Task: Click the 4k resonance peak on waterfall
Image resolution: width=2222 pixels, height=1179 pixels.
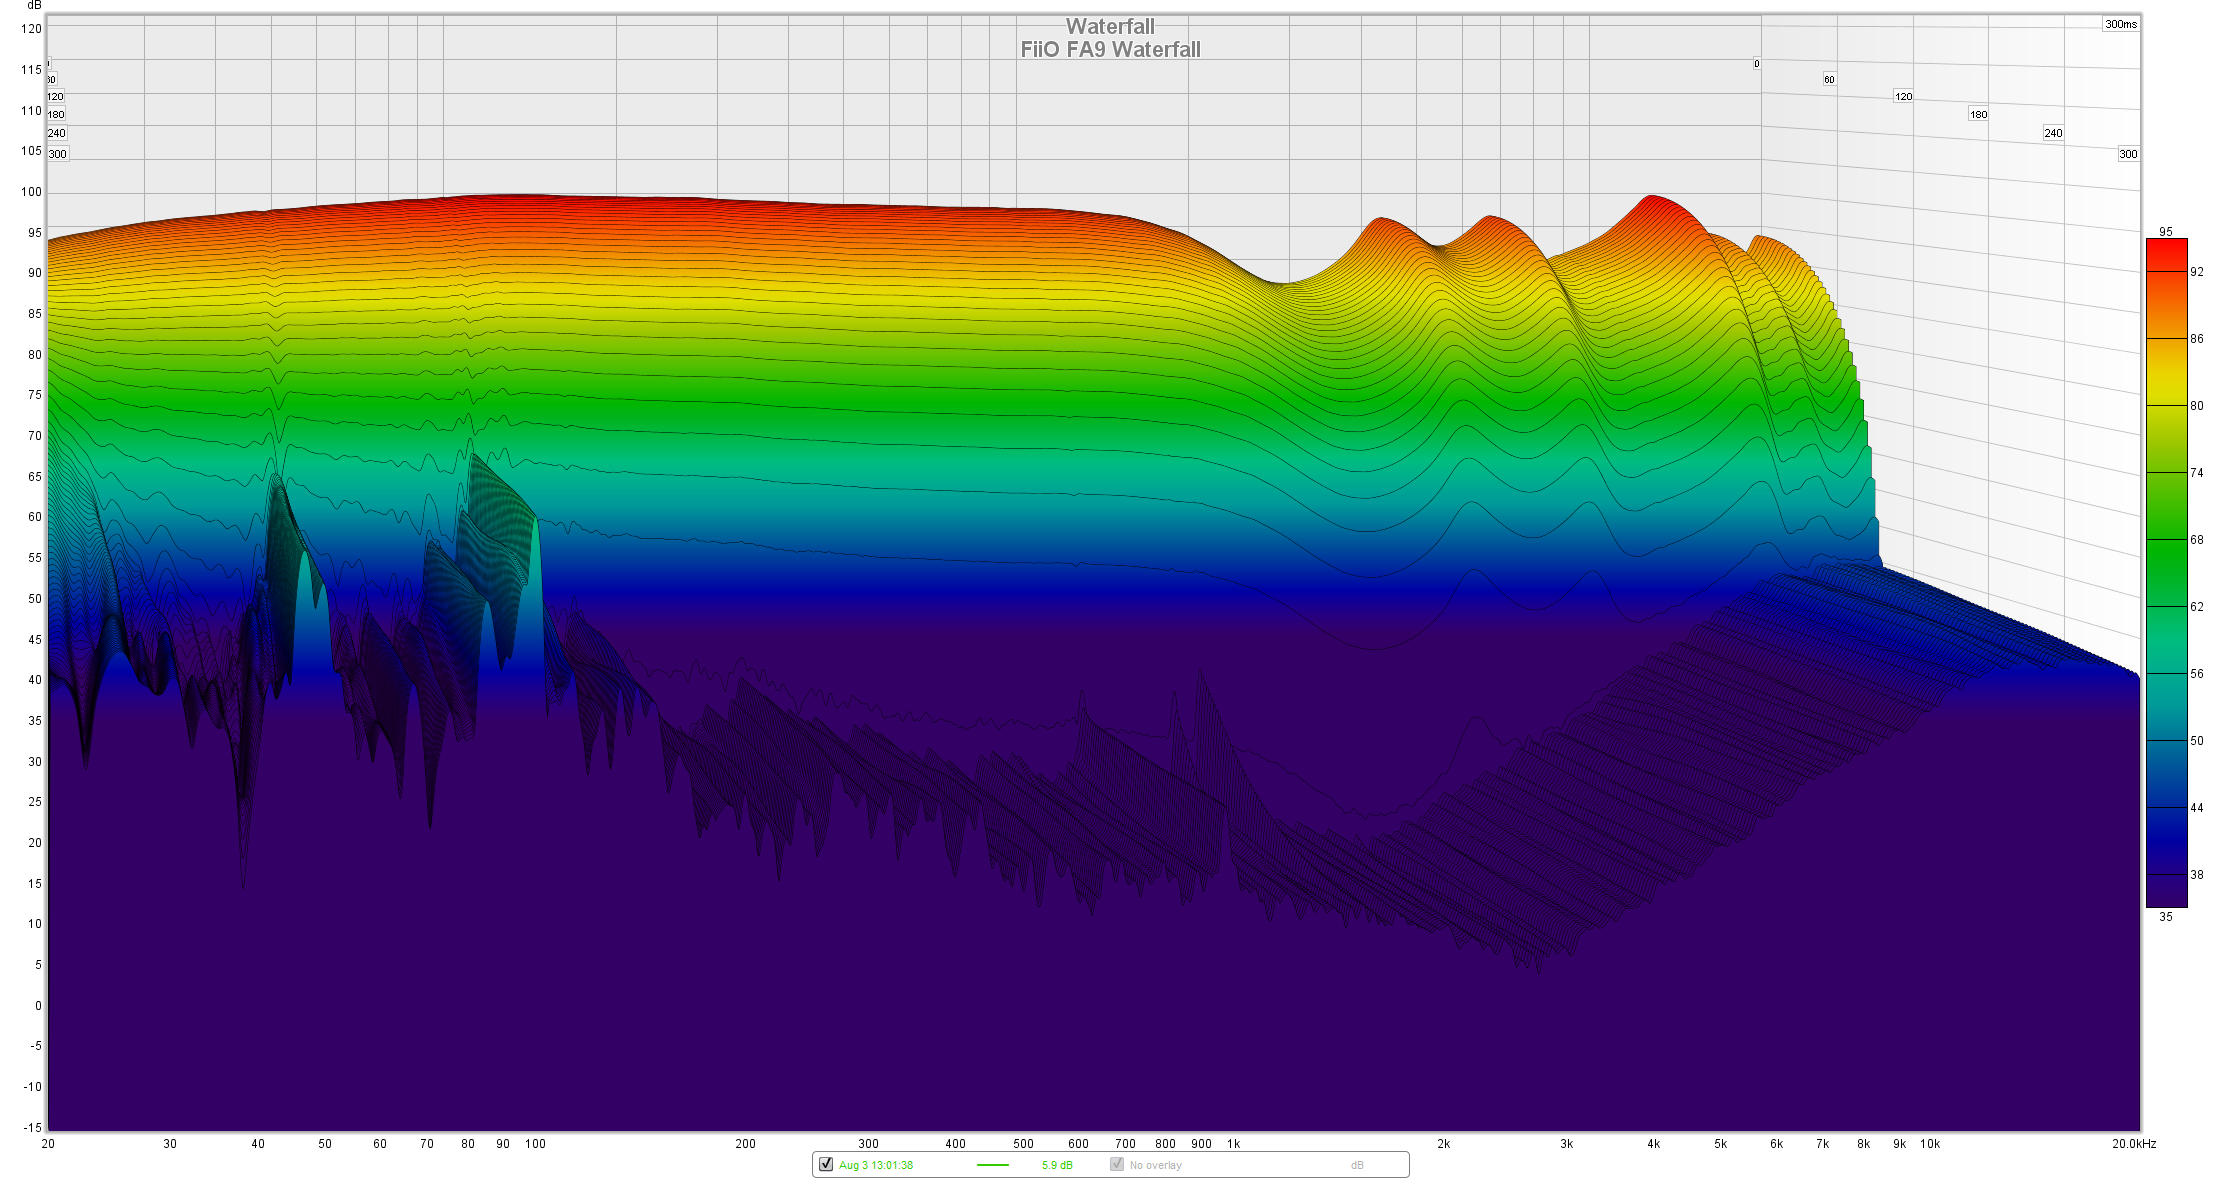Action: click(x=1651, y=198)
